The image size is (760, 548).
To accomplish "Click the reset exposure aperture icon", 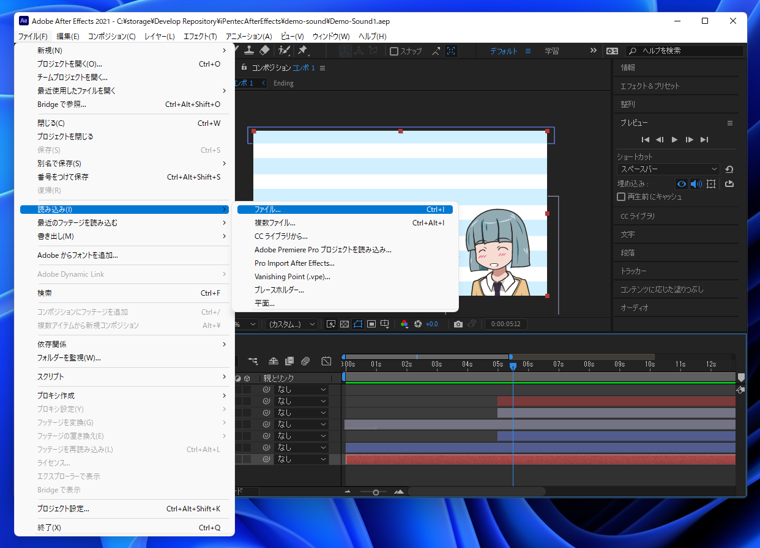I will pyautogui.click(x=418, y=324).
